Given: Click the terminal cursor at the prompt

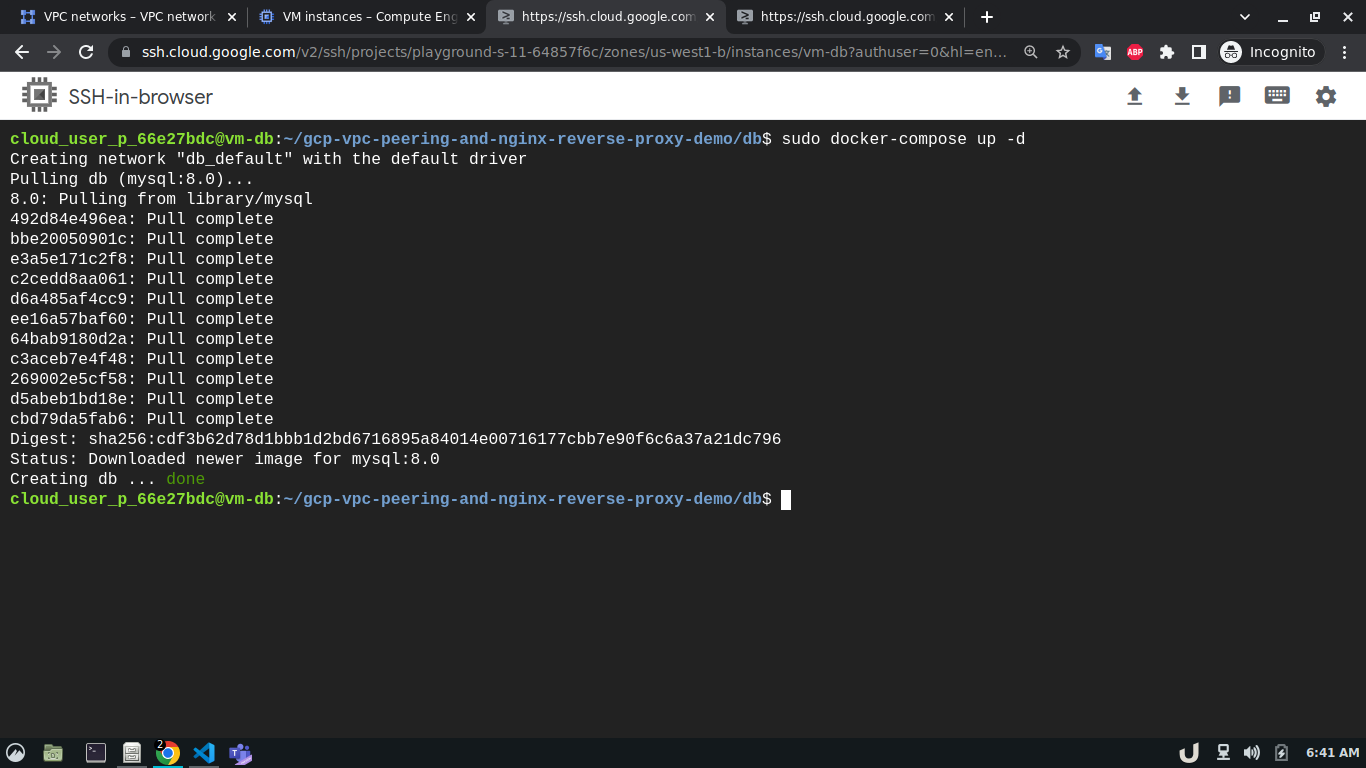Looking at the screenshot, I should click(x=786, y=499).
